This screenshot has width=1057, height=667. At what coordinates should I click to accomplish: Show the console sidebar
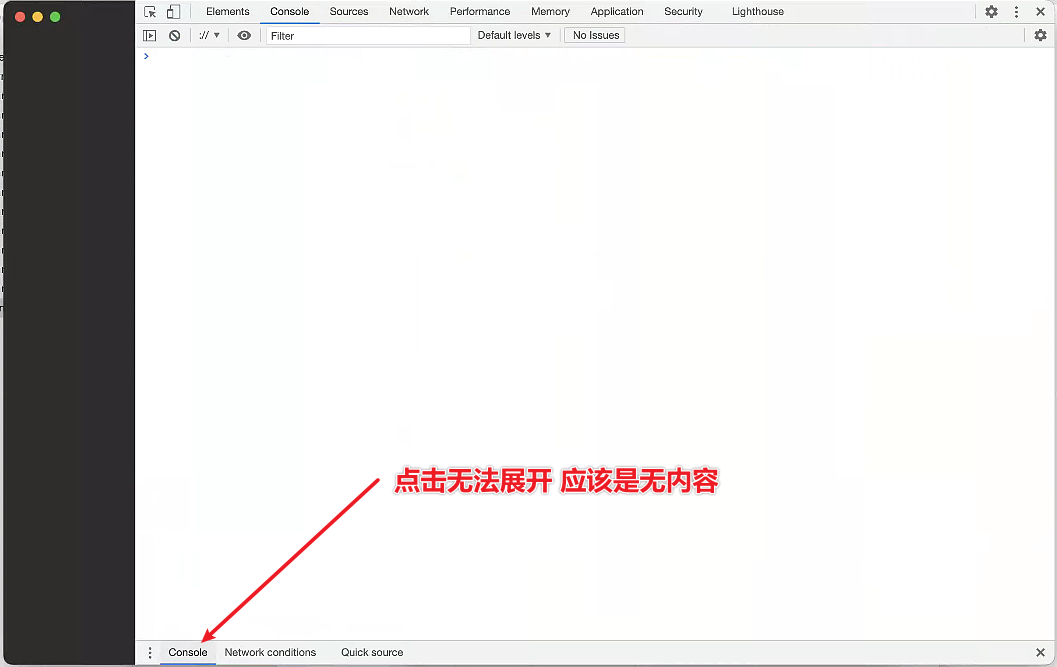pos(150,36)
